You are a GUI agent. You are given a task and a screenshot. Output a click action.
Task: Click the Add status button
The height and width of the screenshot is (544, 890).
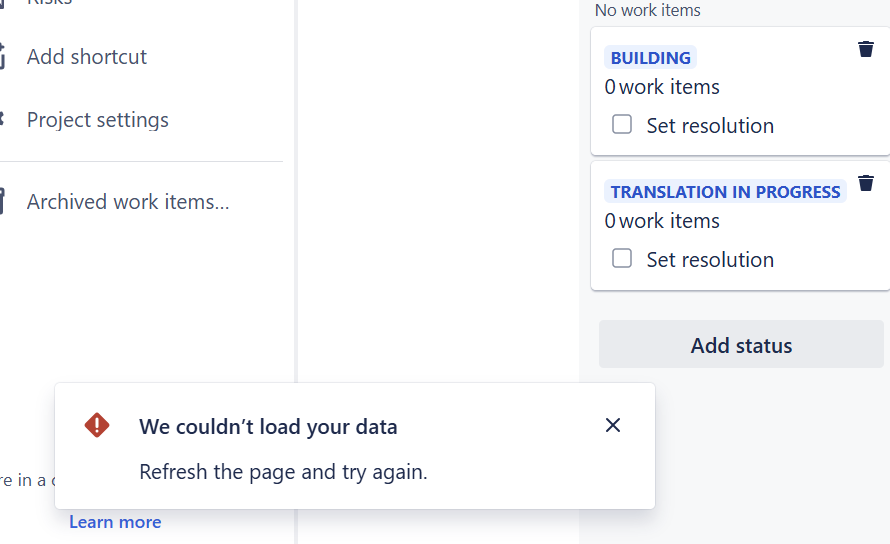(741, 344)
